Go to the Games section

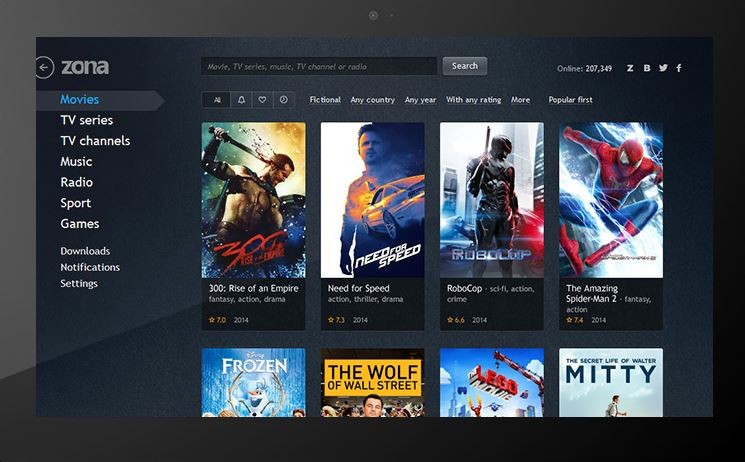[80, 223]
